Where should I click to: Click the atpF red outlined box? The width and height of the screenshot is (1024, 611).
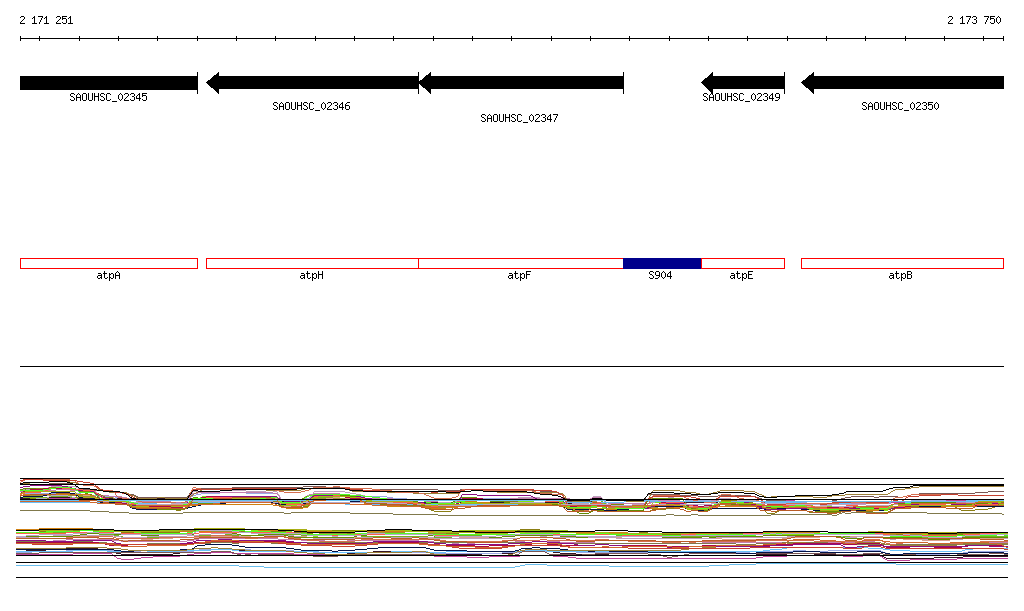tap(521, 264)
